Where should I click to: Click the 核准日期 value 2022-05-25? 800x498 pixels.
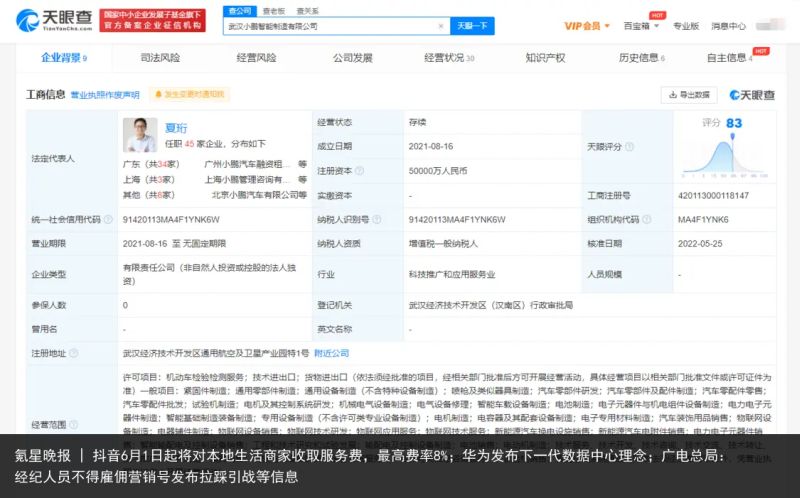pyautogui.click(x=699, y=243)
